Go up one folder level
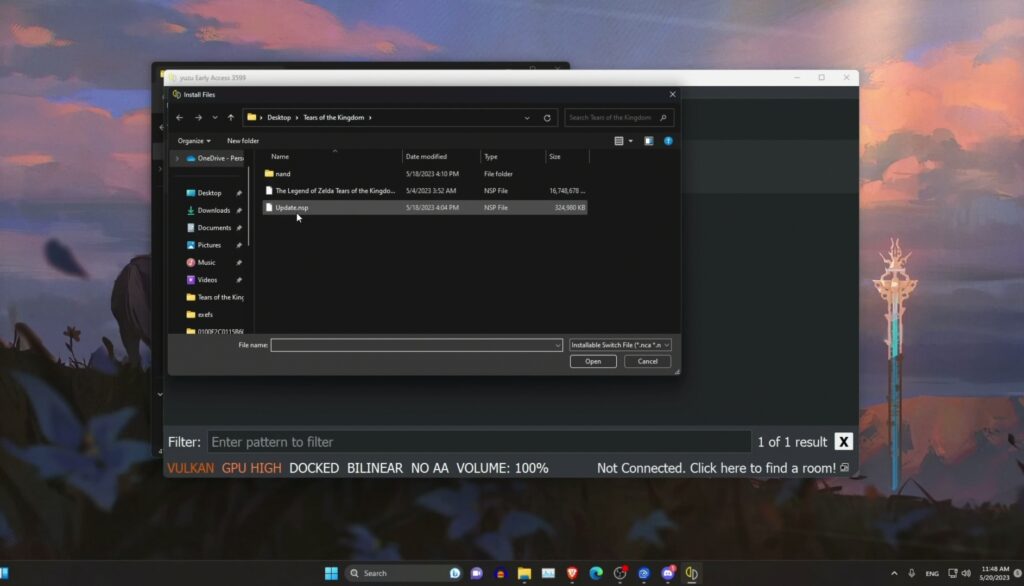1024x586 pixels. coord(231,118)
